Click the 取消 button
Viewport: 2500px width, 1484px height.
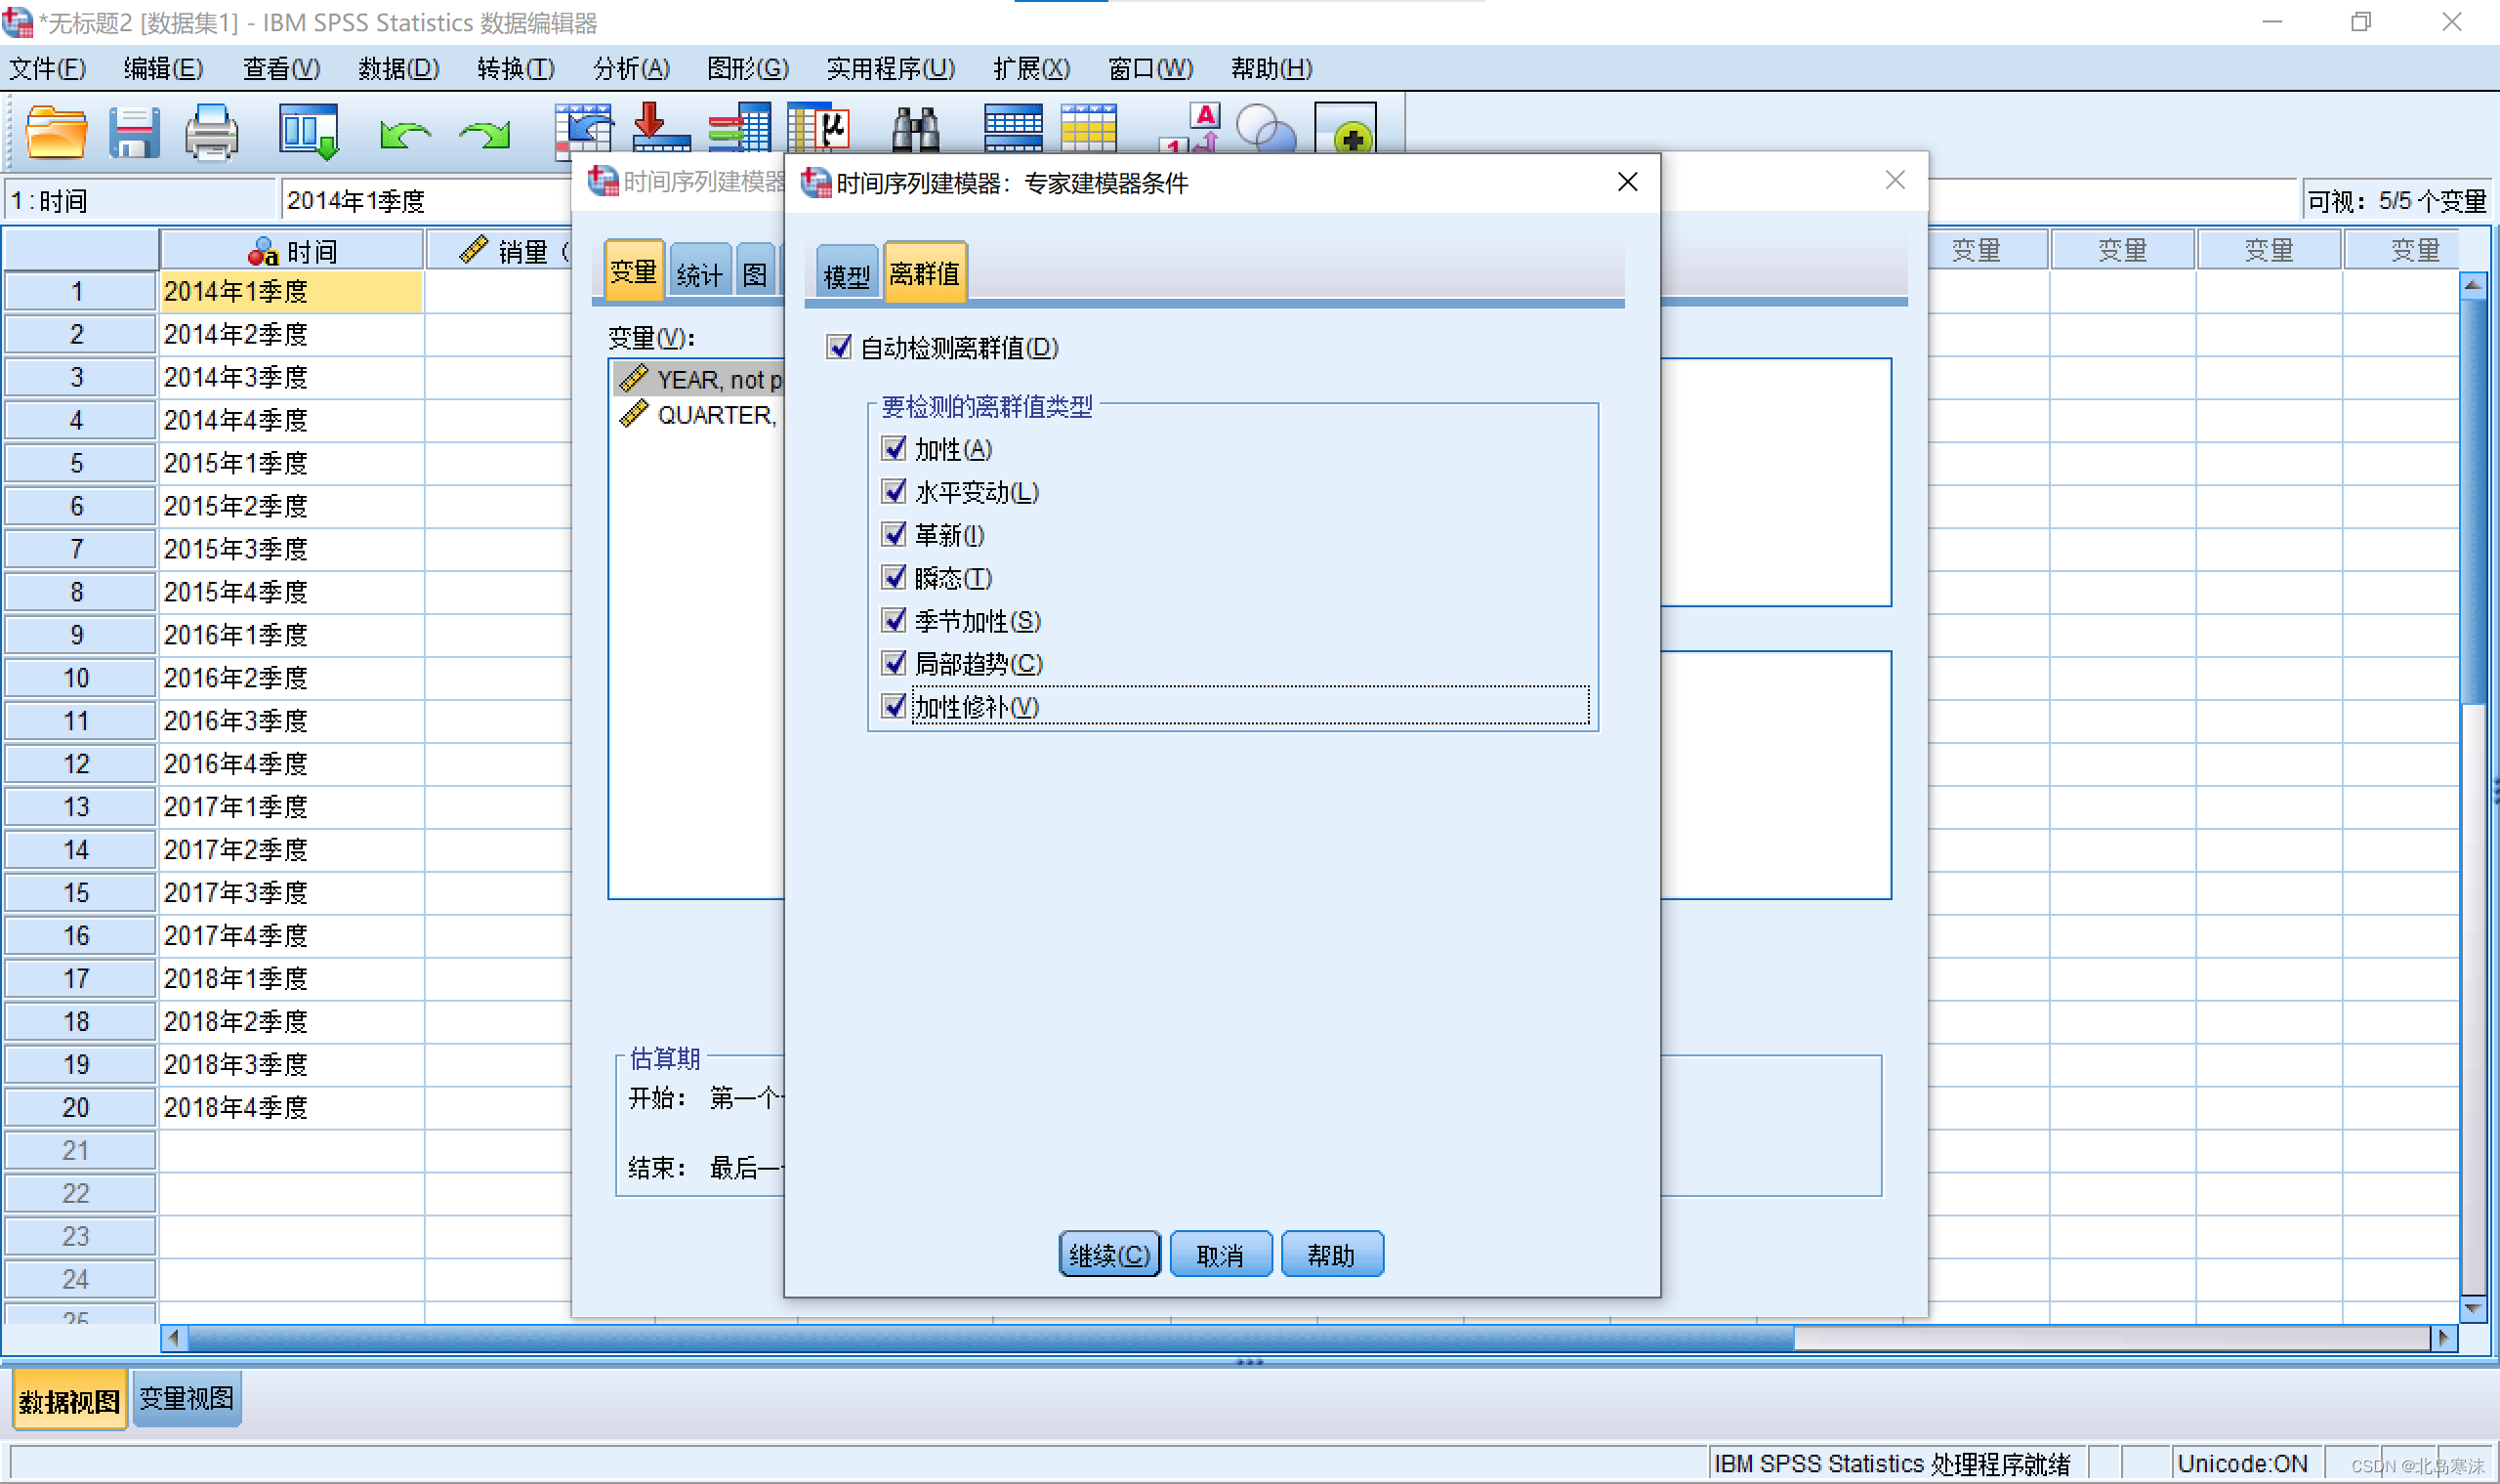[1220, 1255]
